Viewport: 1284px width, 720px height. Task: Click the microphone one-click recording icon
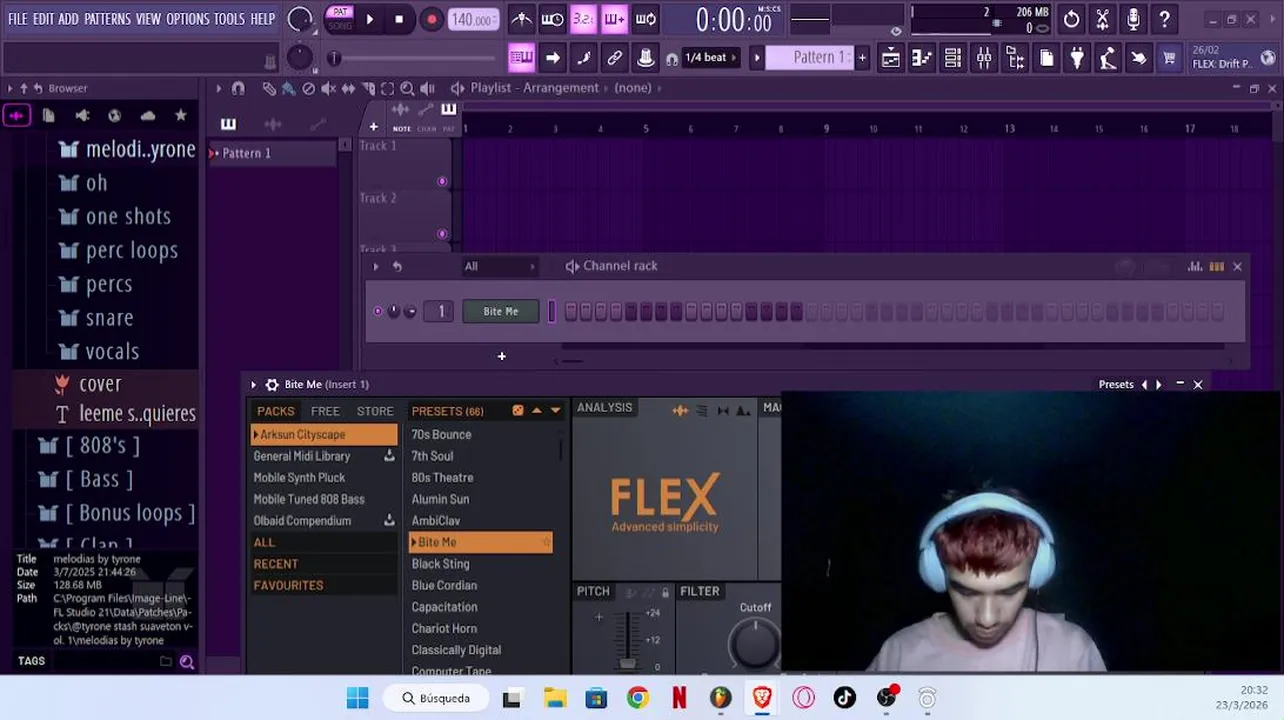pyautogui.click(x=1133, y=19)
